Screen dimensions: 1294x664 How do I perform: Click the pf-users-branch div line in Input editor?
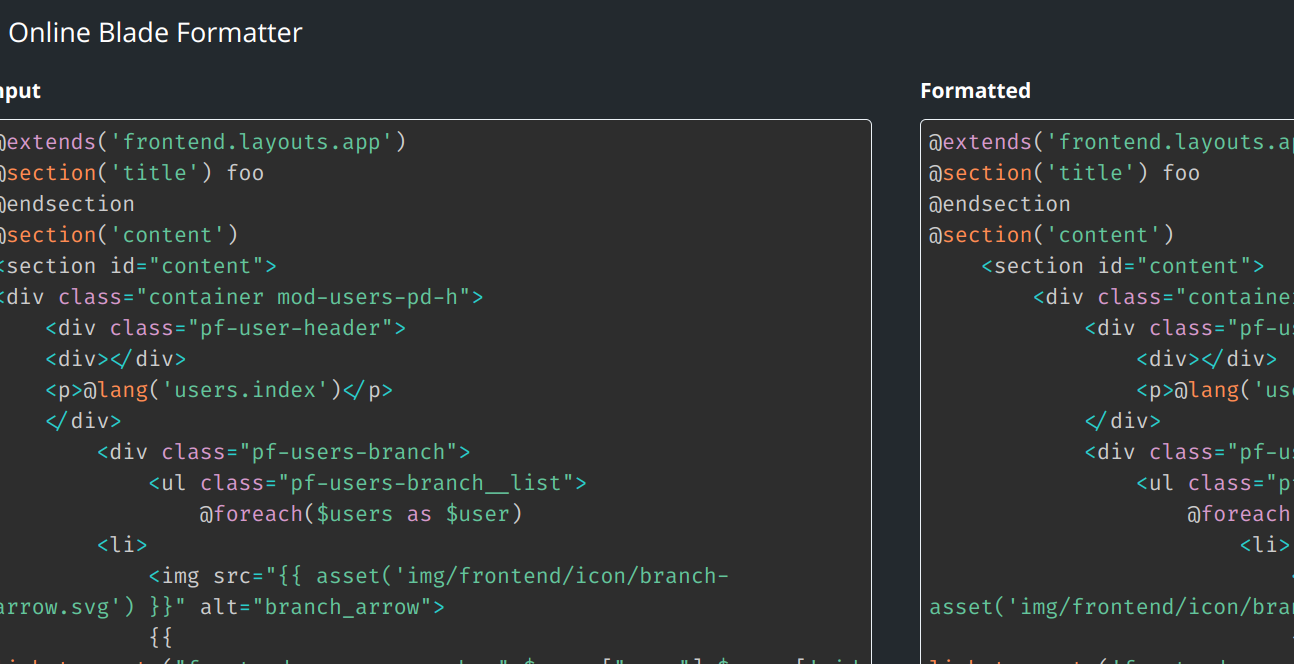pyautogui.click(x=283, y=452)
